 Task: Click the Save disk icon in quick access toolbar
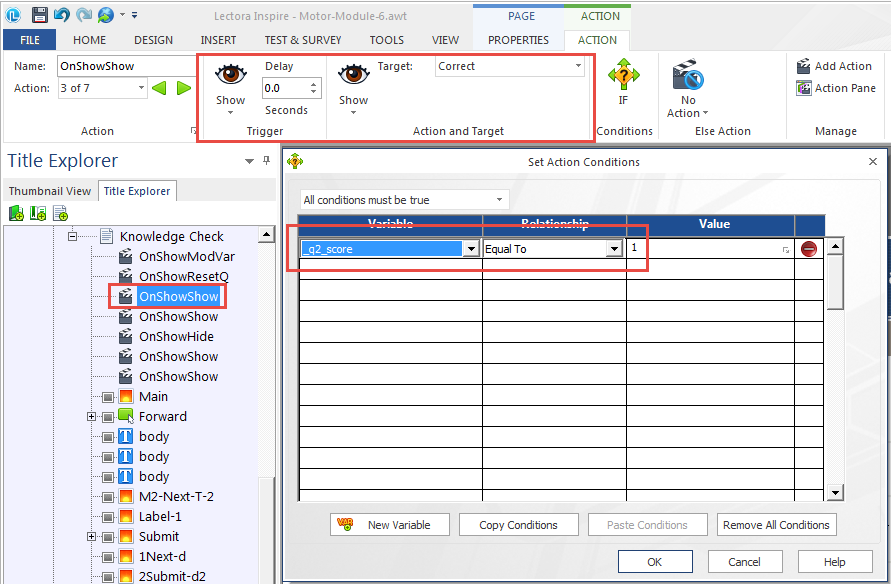[x=40, y=15]
